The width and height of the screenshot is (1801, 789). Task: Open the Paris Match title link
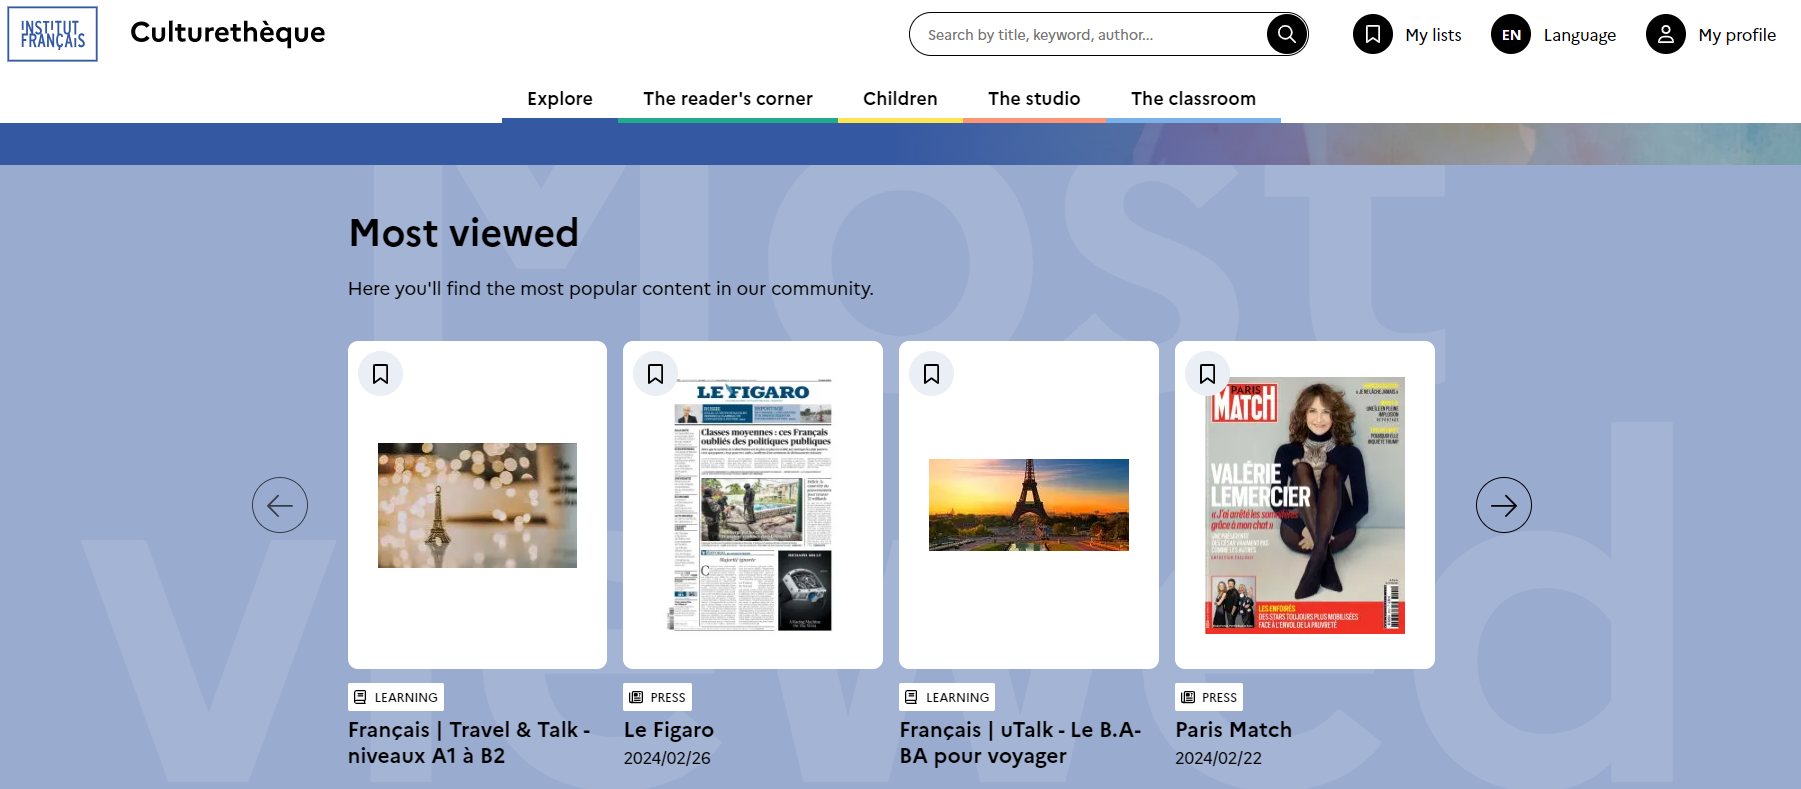pos(1233,730)
